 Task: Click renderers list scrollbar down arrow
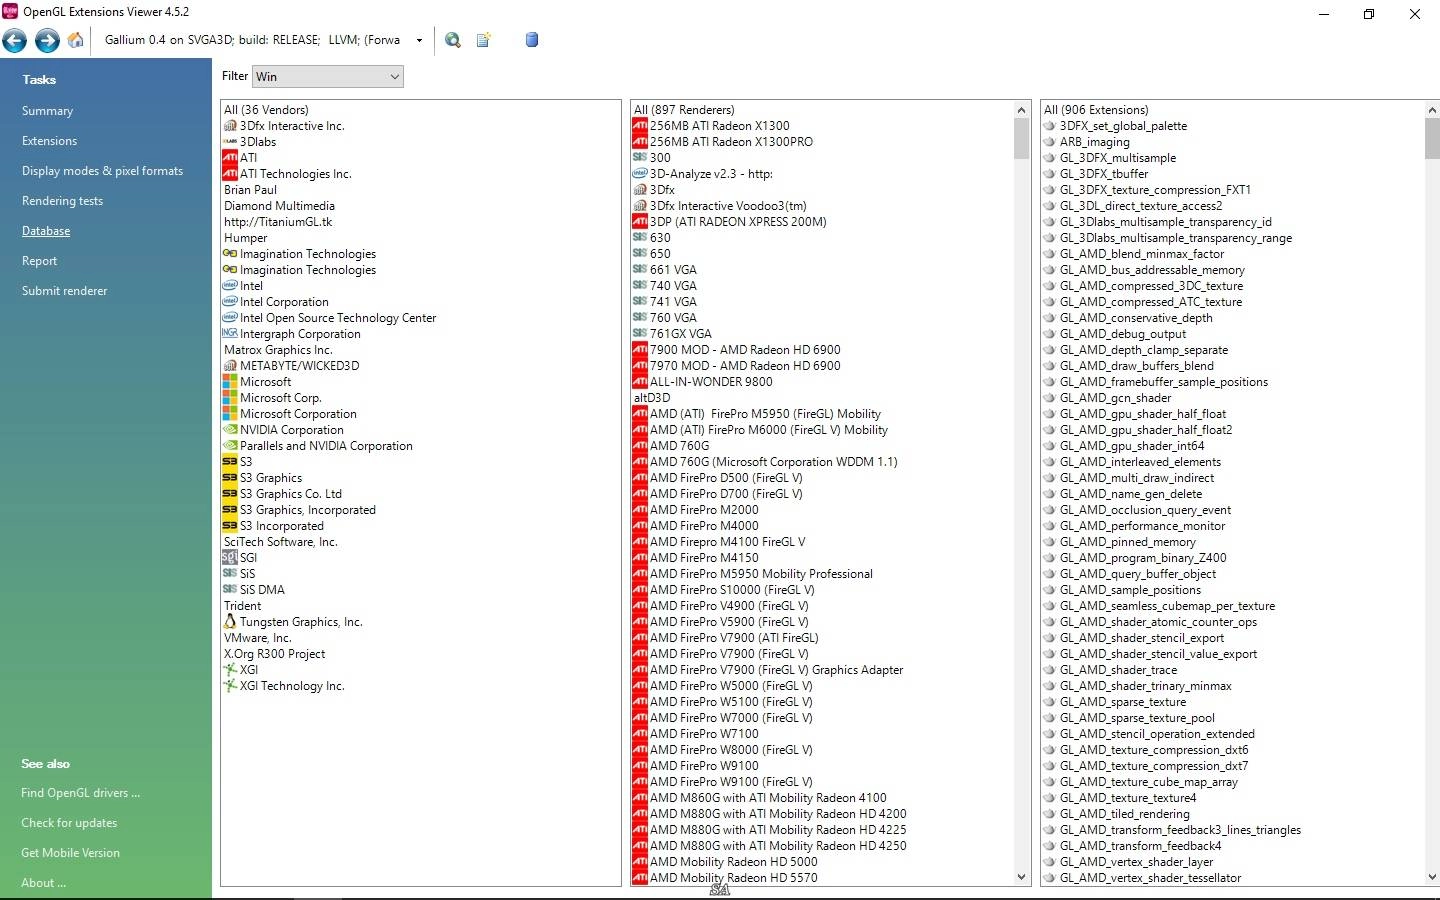click(x=1021, y=877)
